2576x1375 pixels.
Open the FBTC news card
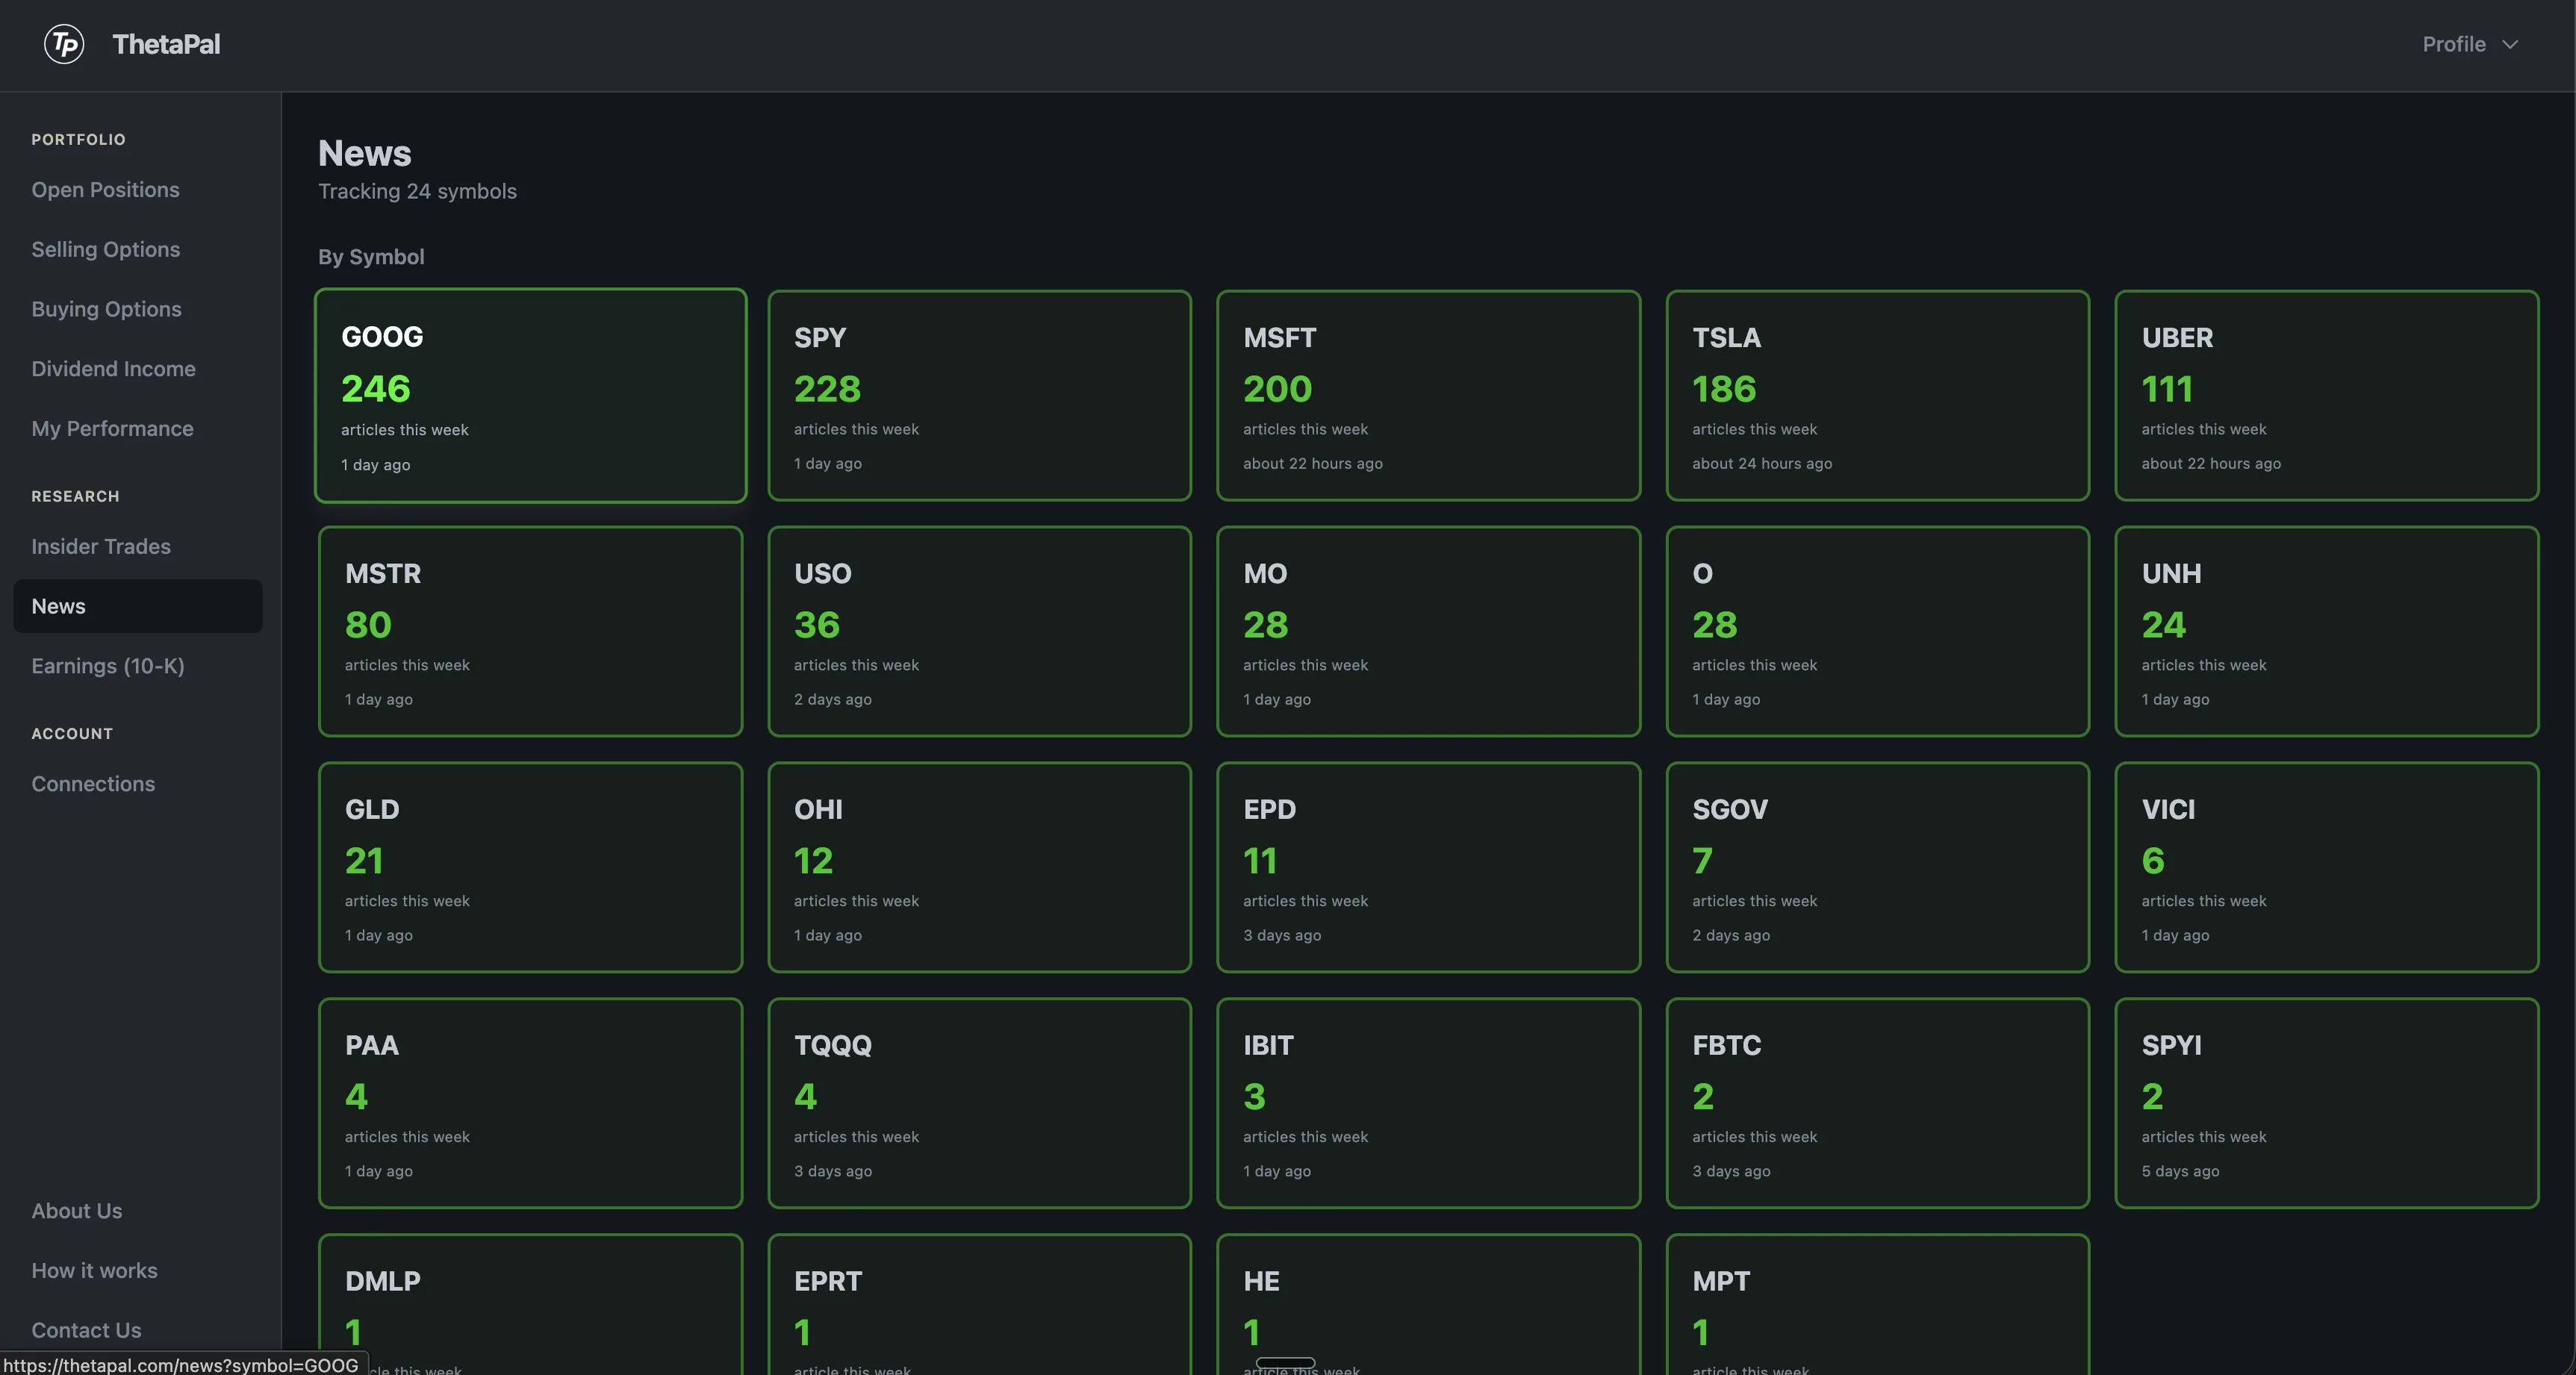click(x=1877, y=1103)
